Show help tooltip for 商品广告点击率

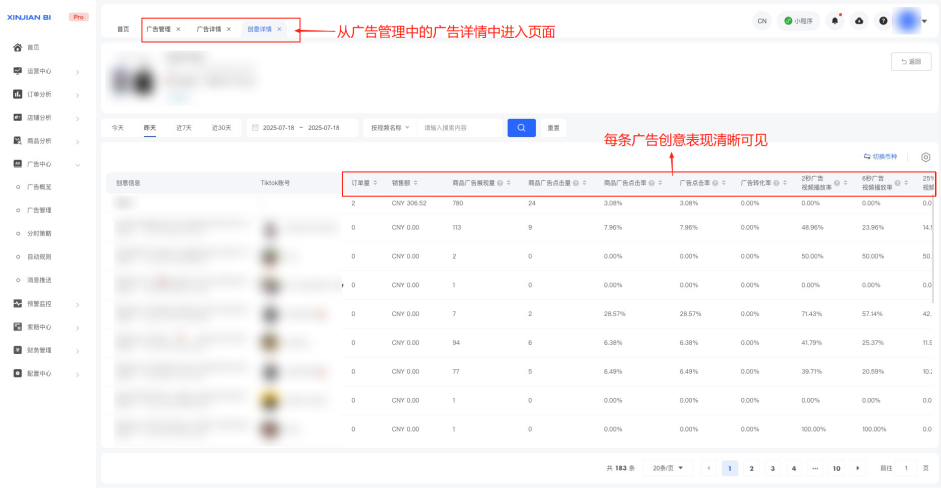[651, 183]
